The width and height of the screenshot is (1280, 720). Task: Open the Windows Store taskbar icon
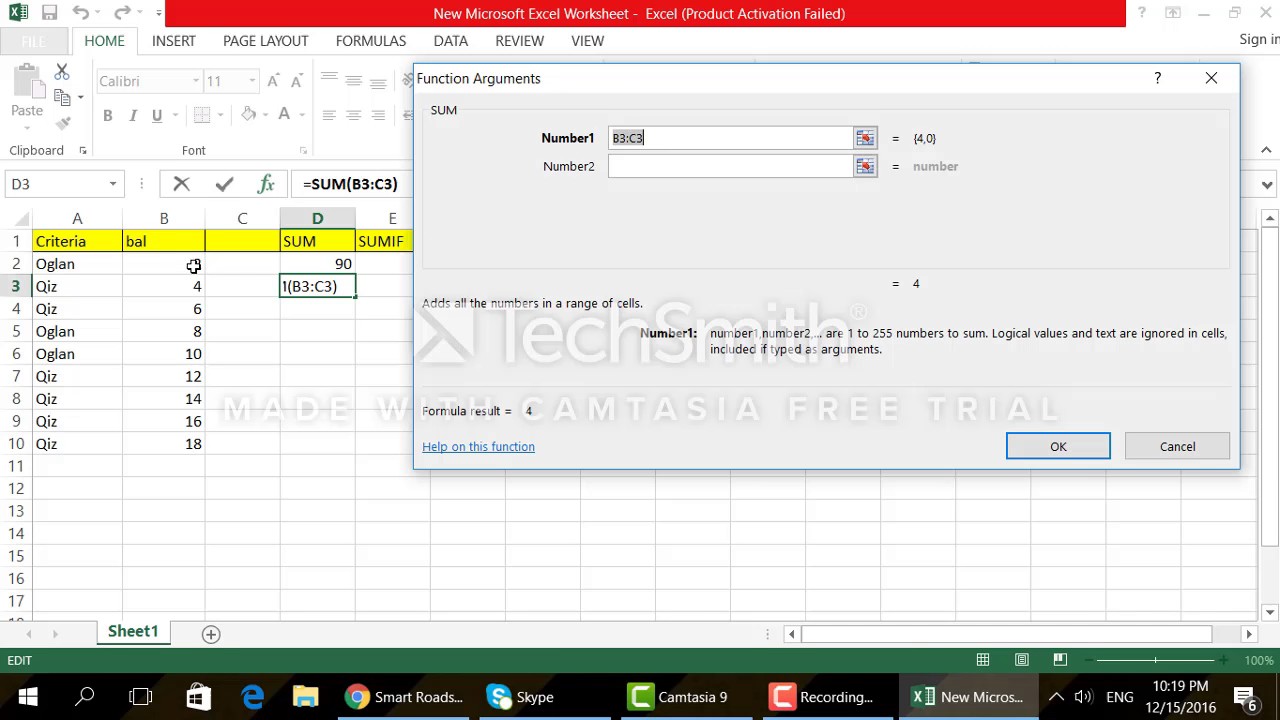pos(198,697)
